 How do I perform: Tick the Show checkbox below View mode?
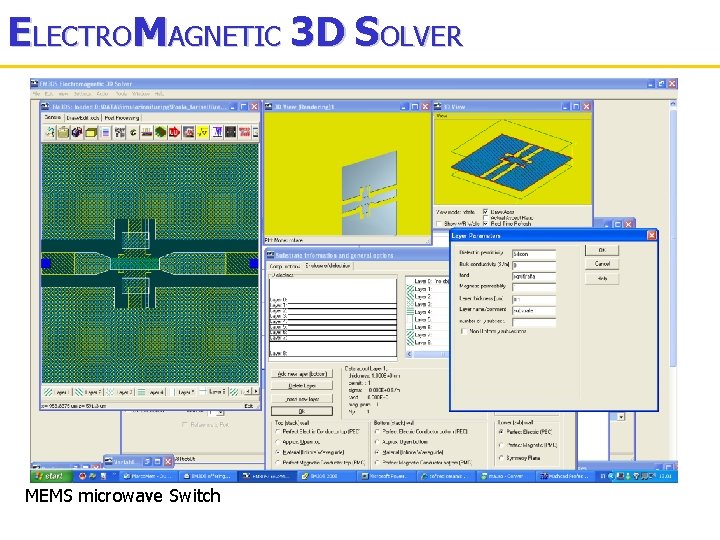439,224
